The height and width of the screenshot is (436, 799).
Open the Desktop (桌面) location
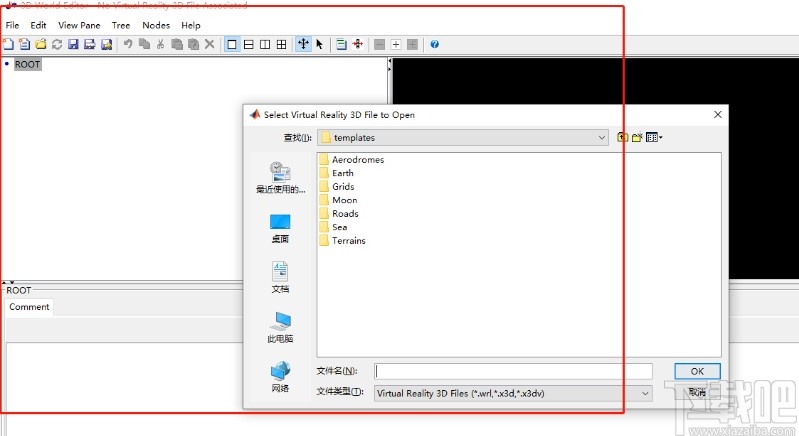pyautogui.click(x=280, y=228)
